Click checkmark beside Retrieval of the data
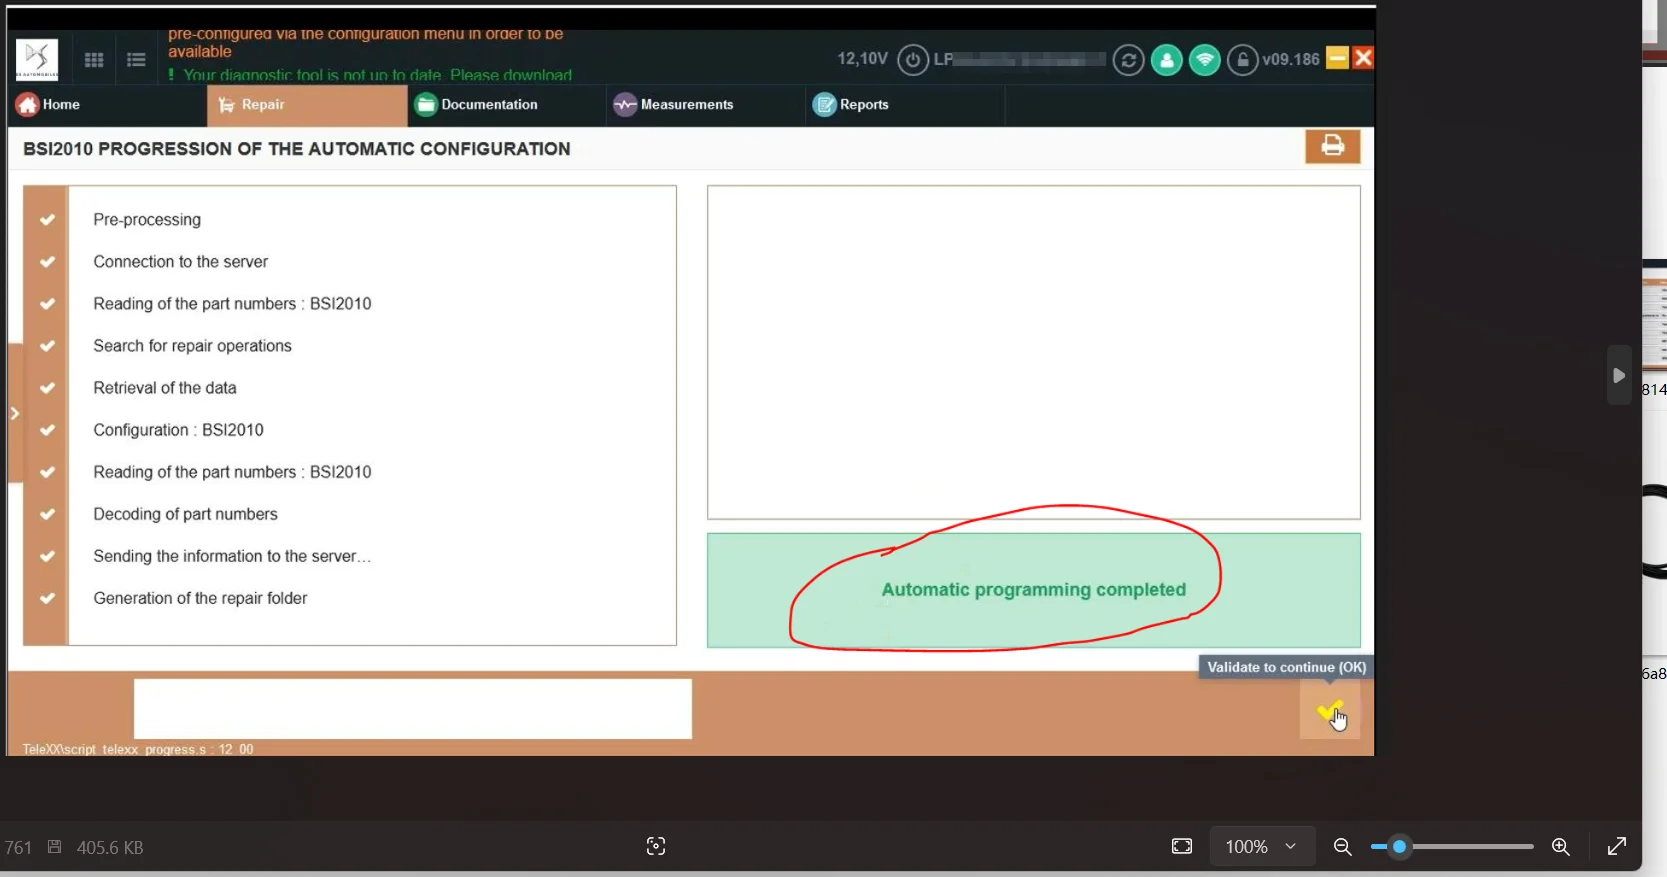The image size is (1667, 877). pyautogui.click(x=47, y=388)
